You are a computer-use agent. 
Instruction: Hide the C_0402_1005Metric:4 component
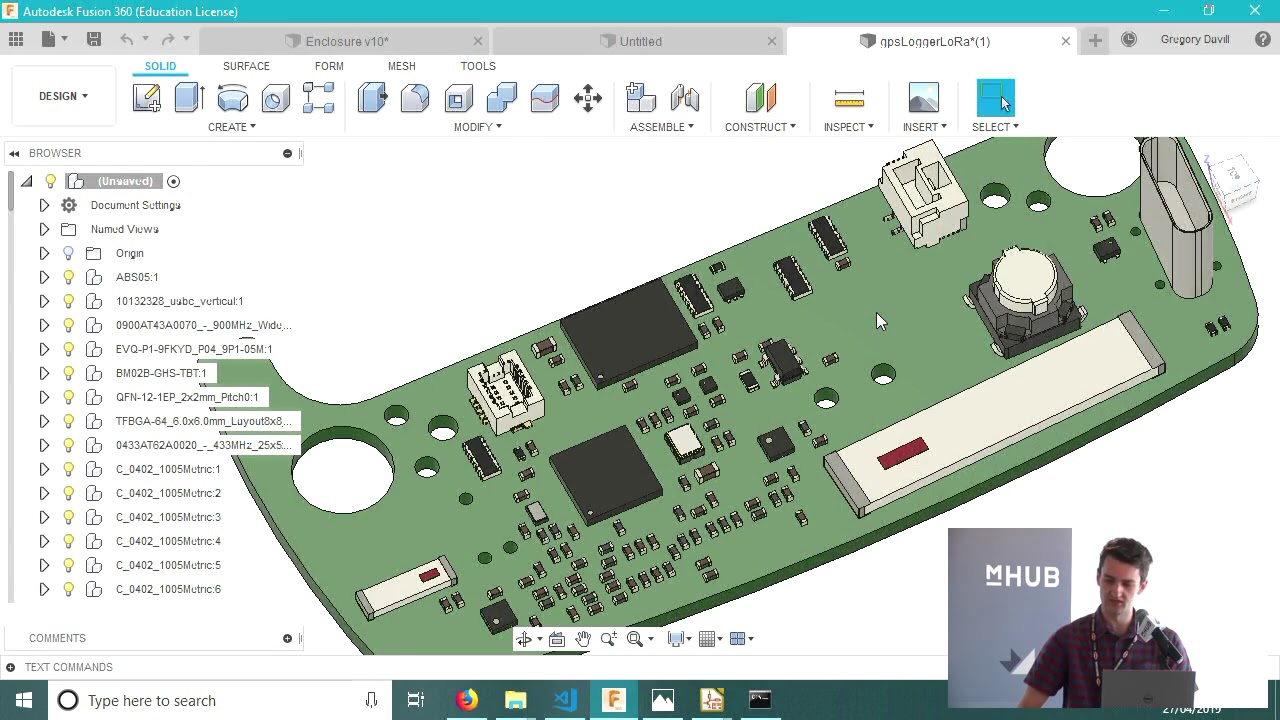(68, 541)
